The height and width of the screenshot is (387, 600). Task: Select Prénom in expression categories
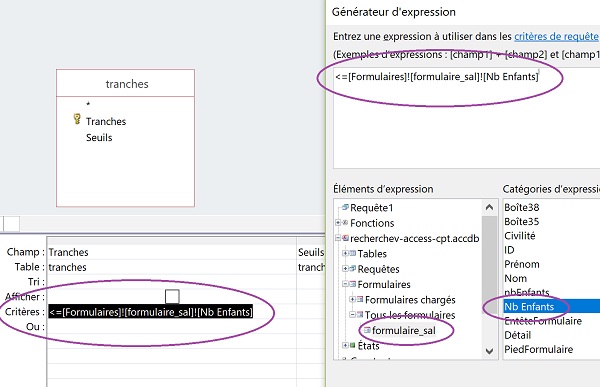(x=522, y=264)
